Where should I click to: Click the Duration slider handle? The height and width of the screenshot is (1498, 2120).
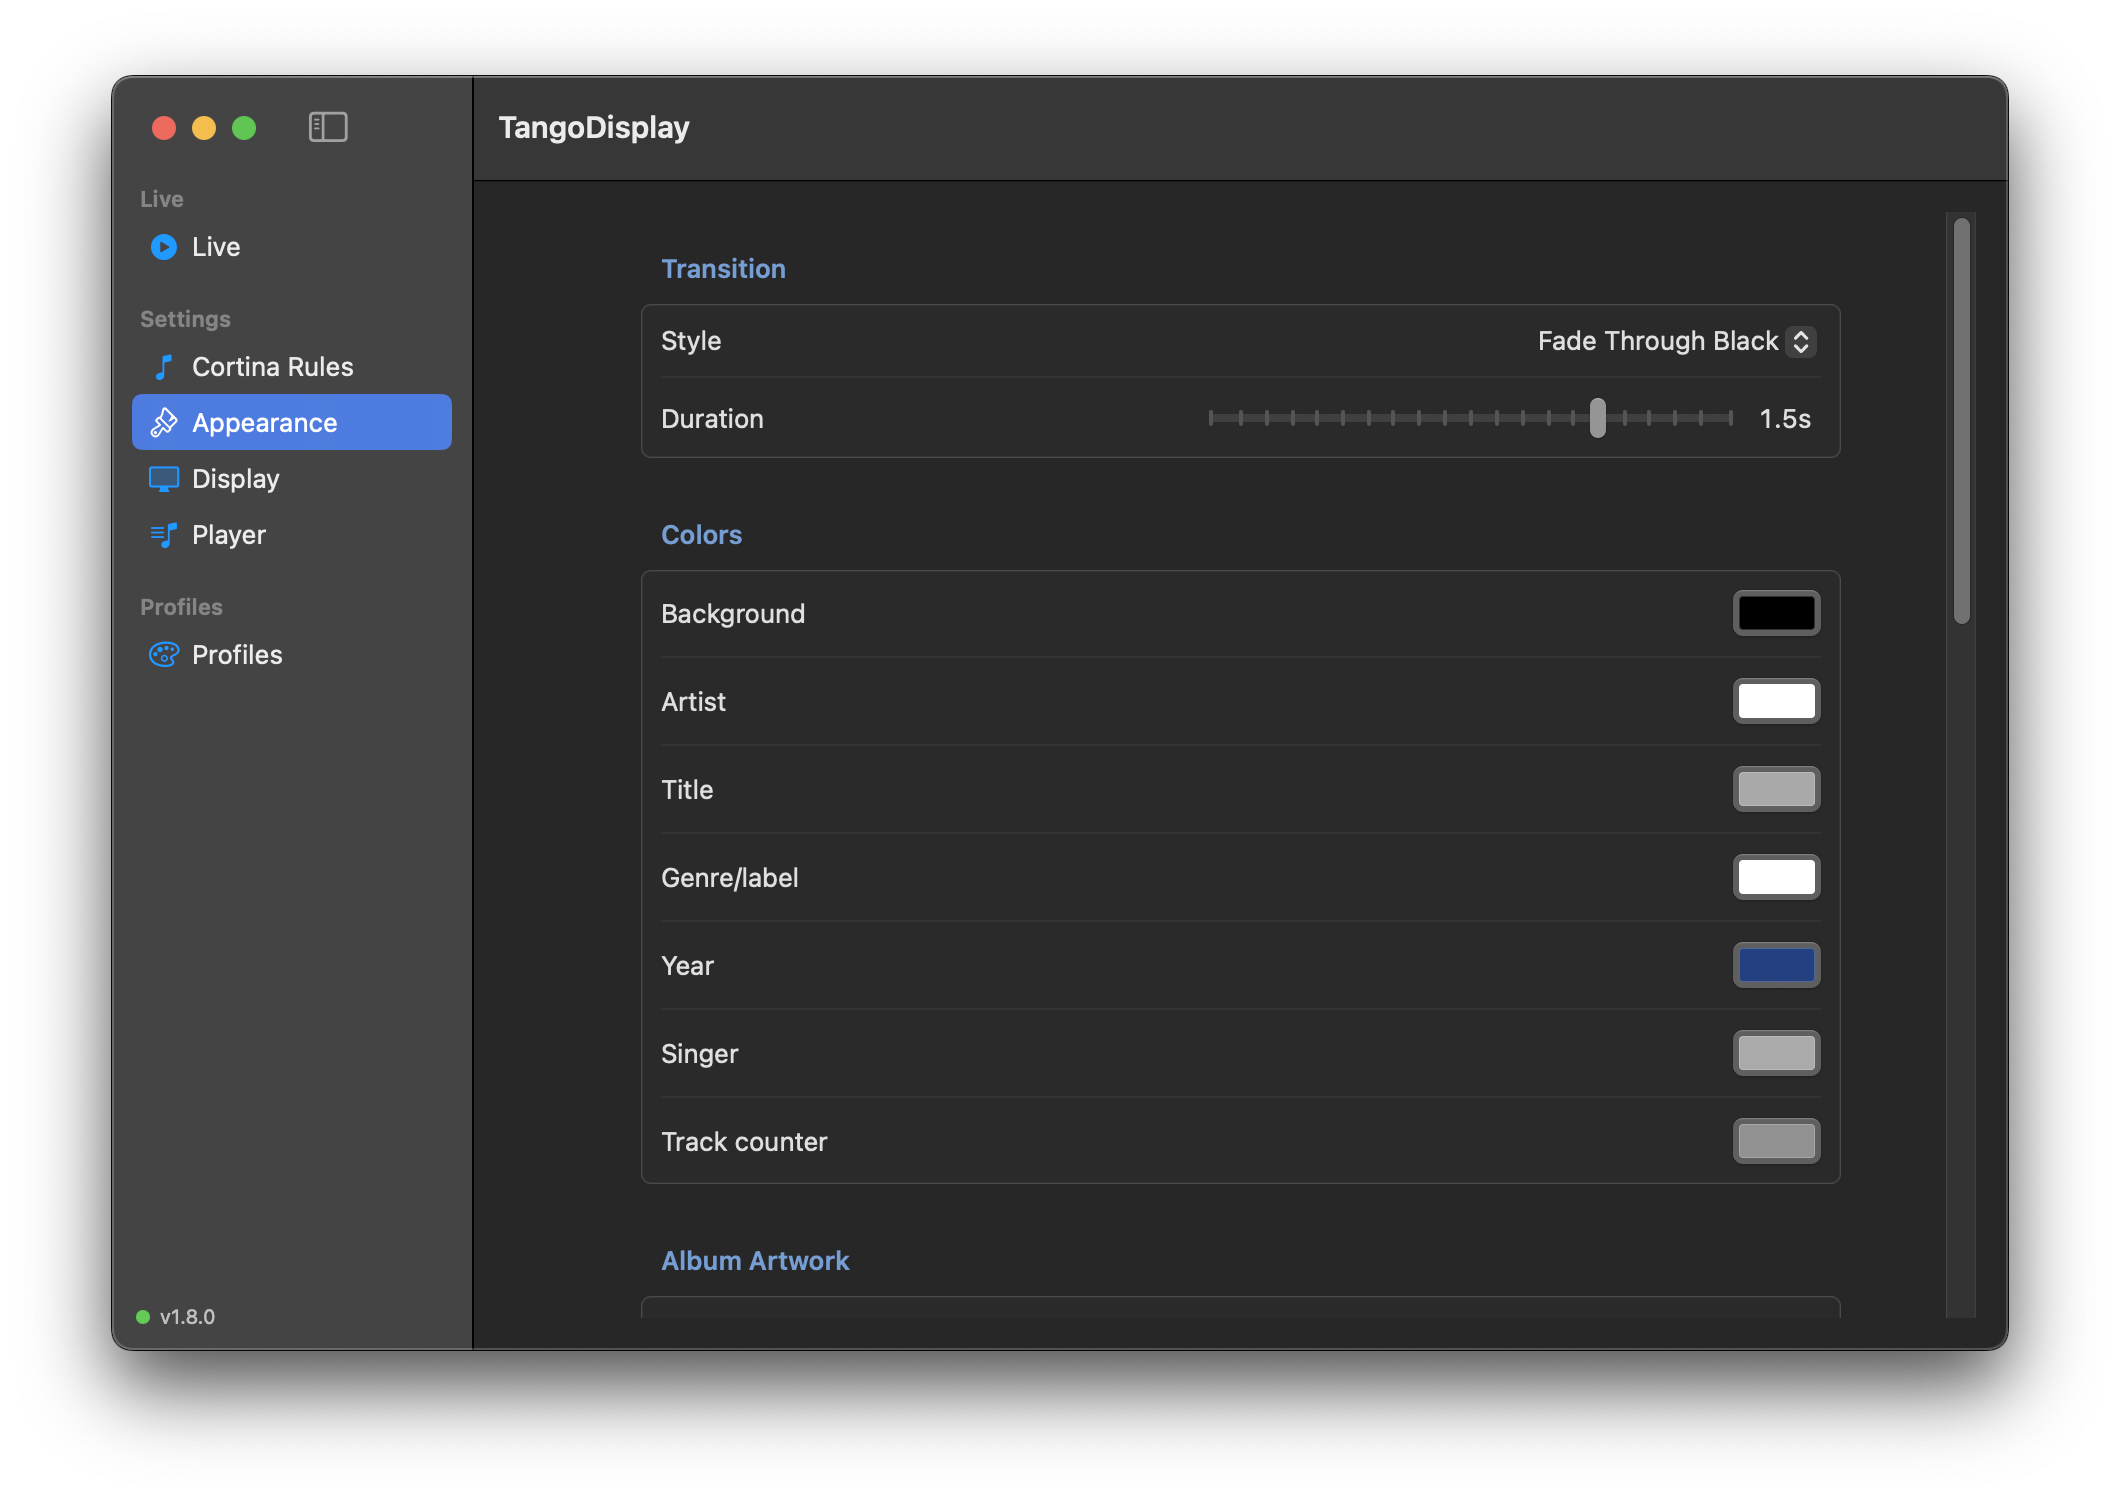tap(1598, 418)
